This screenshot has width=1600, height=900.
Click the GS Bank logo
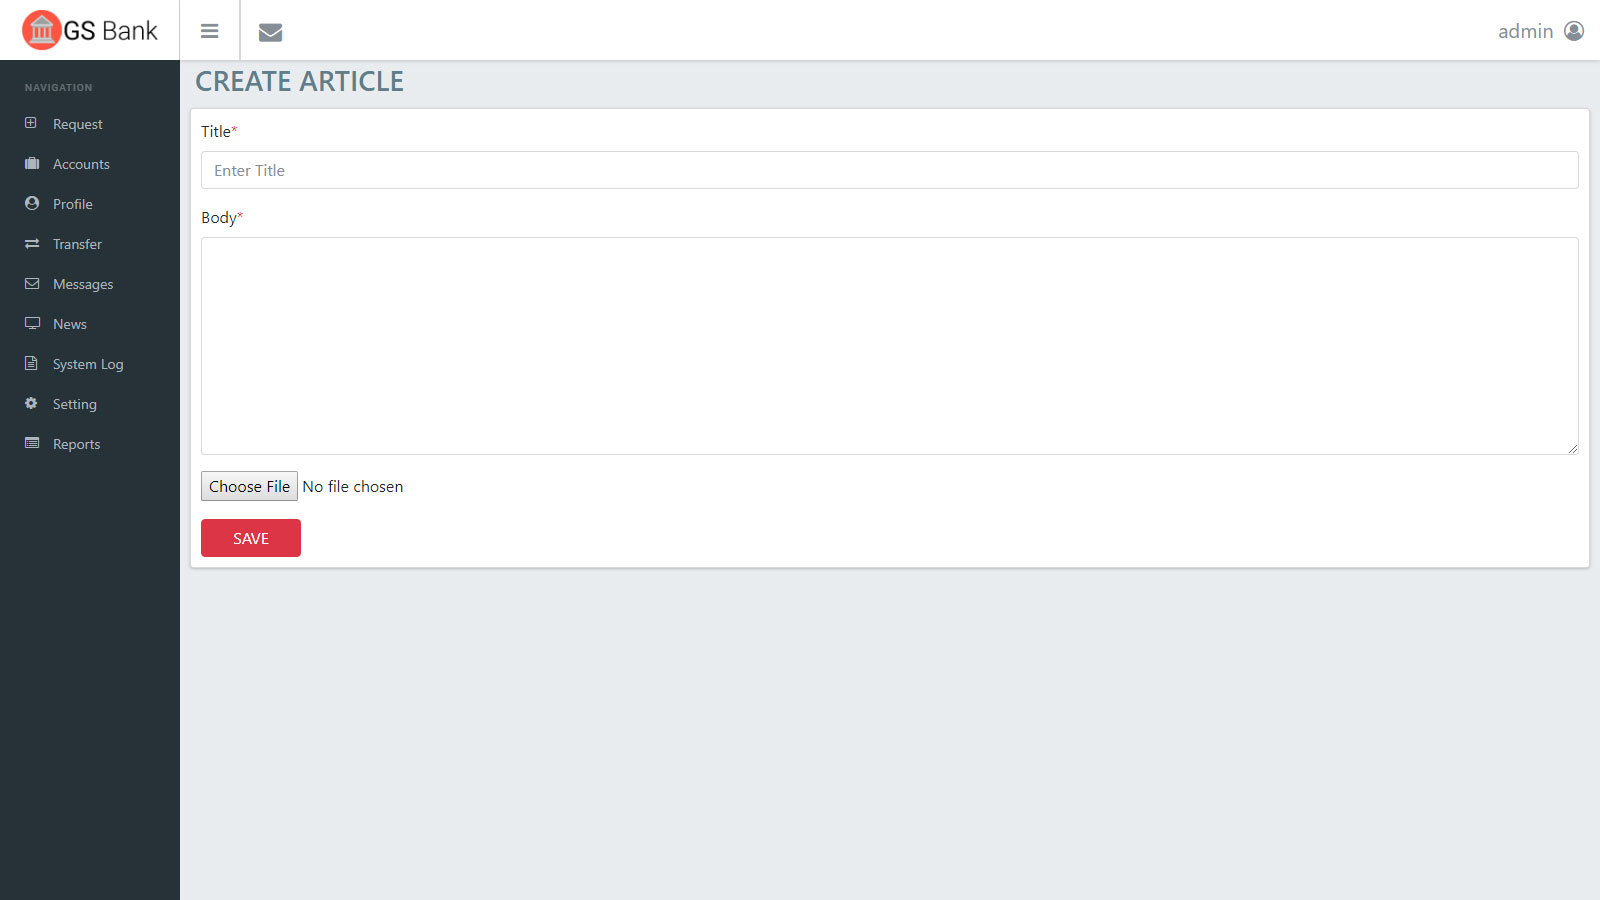point(90,30)
